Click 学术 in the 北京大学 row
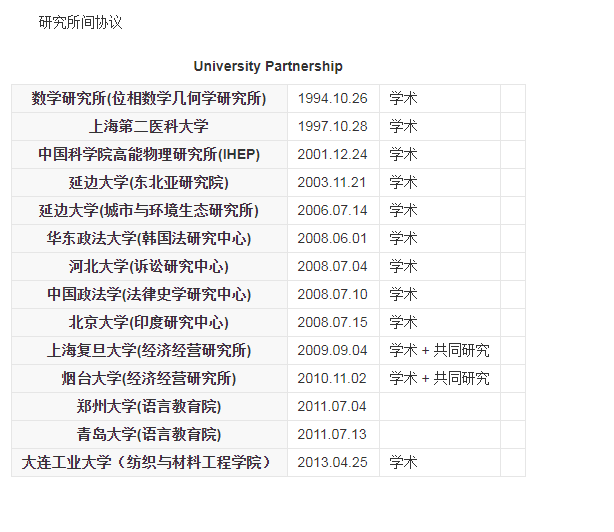 (x=403, y=323)
